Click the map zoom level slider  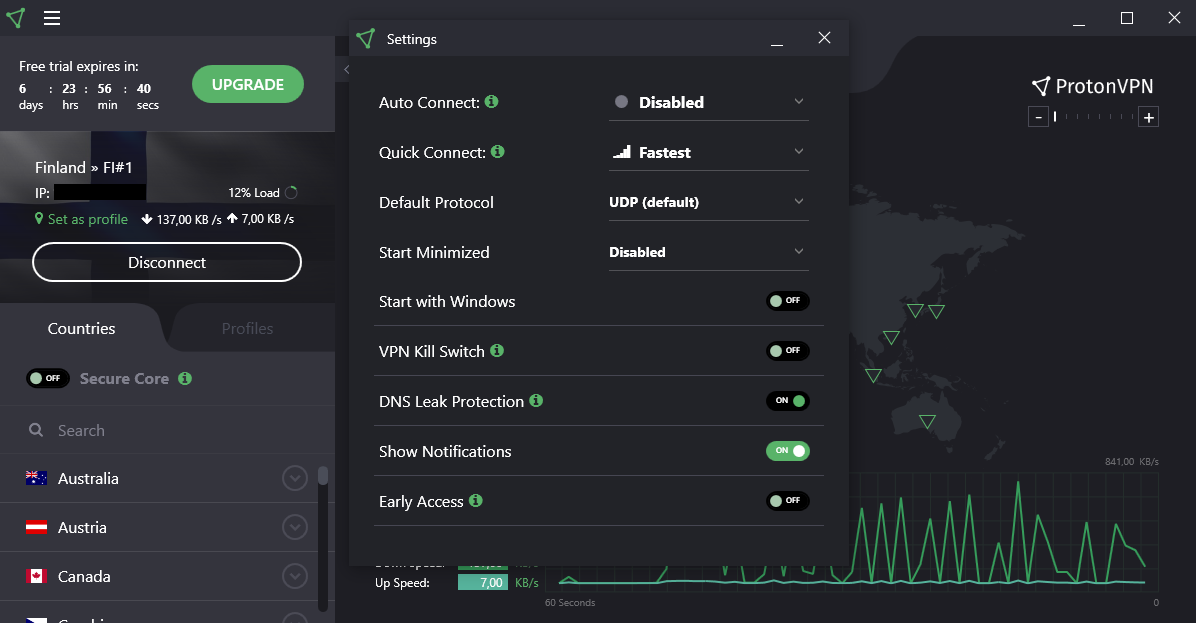[1093, 116]
